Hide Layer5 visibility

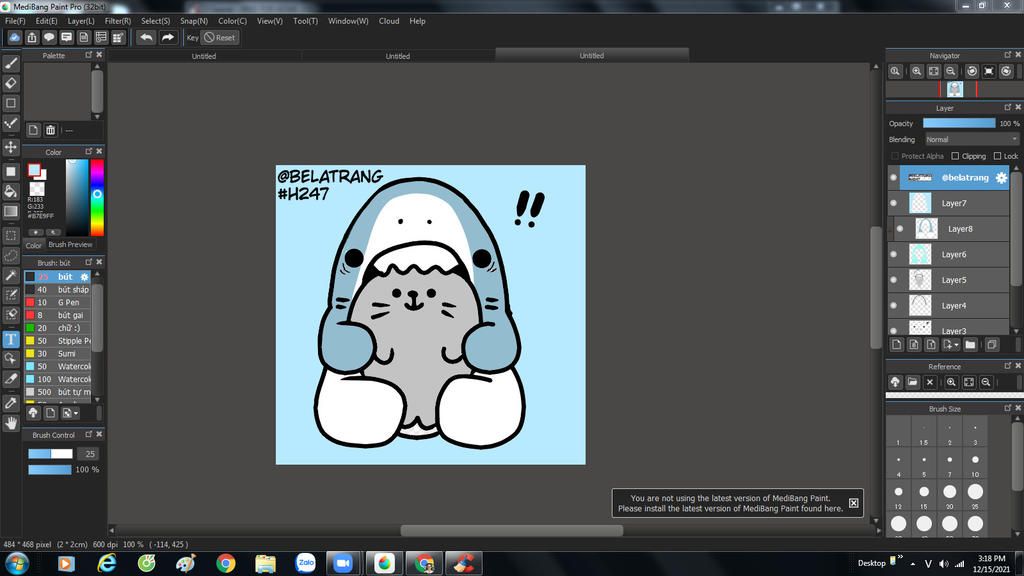pyautogui.click(x=894, y=280)
